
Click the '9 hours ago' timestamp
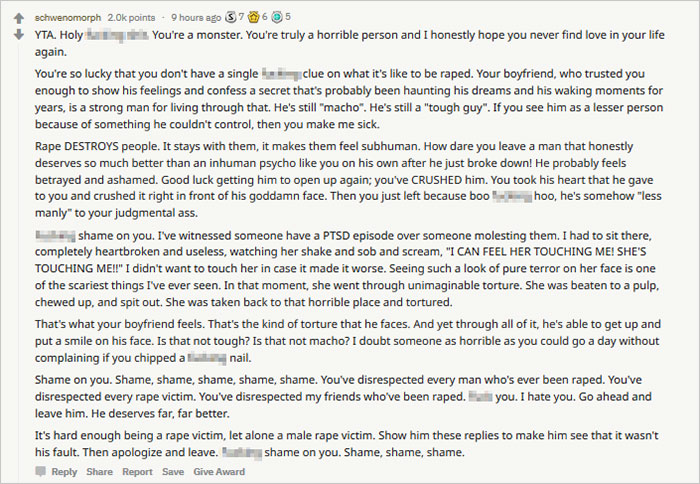(197, 17)
